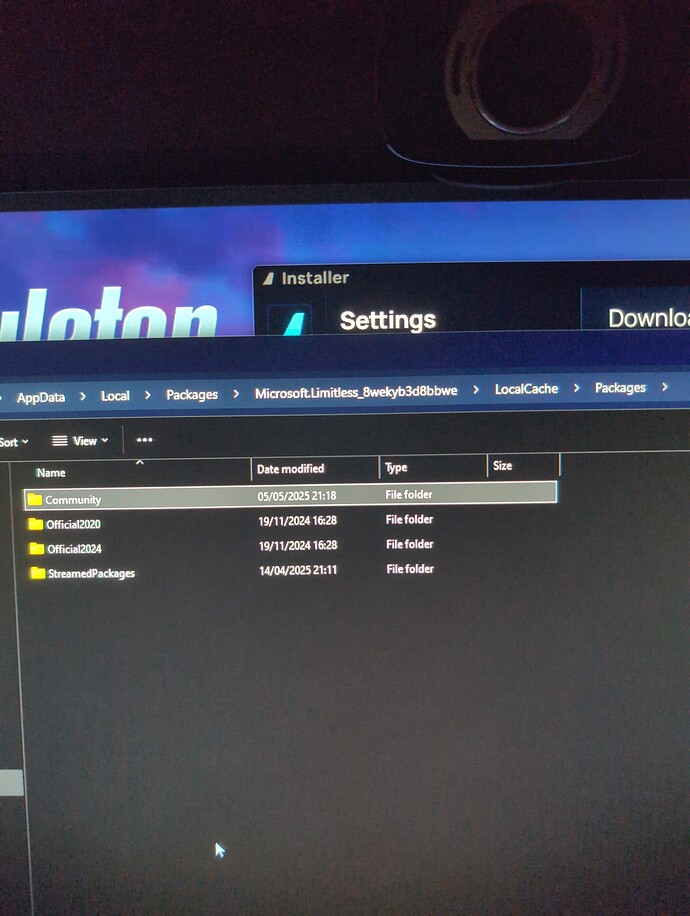Go to LocalCache breadcrumb folder
The height and width of the screenshot is (916, 690).
click(526, 389)
